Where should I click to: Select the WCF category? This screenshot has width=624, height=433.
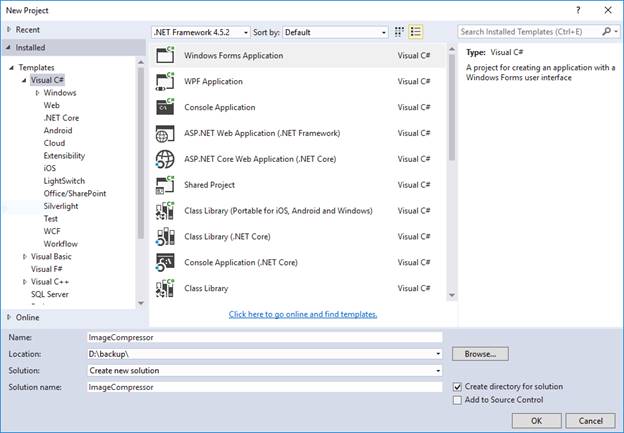coord(52,231)
